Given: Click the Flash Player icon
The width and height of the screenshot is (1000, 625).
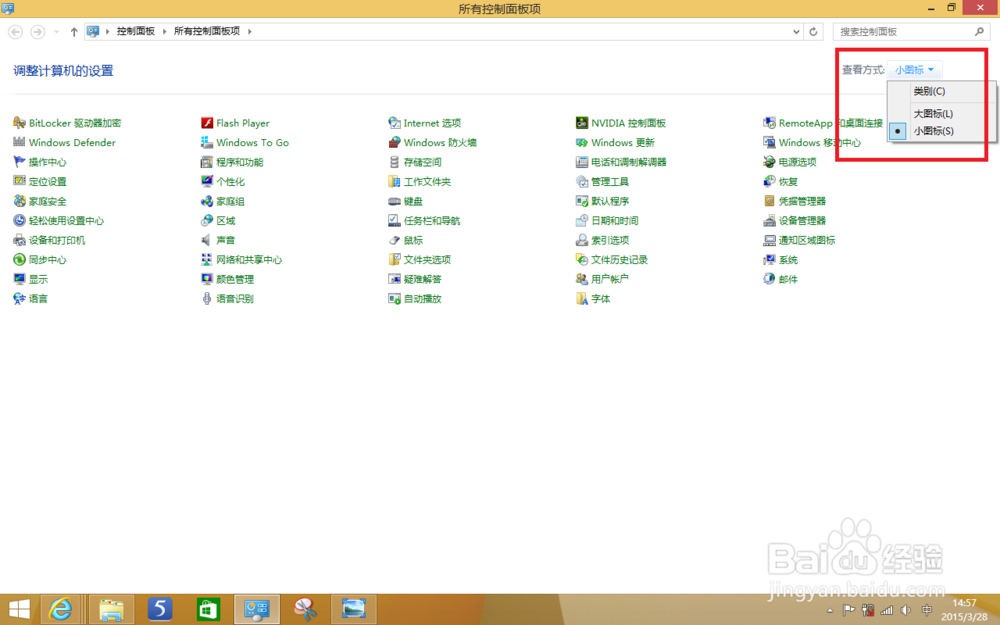Looking at the screenshot, I should click(x=207, y=123).
